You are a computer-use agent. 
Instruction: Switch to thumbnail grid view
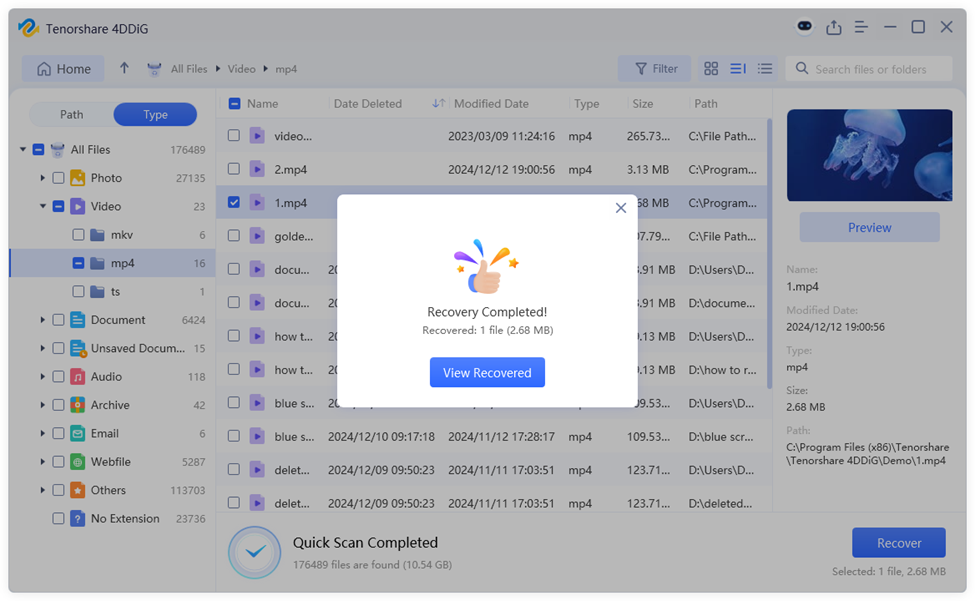pos(711,69)
